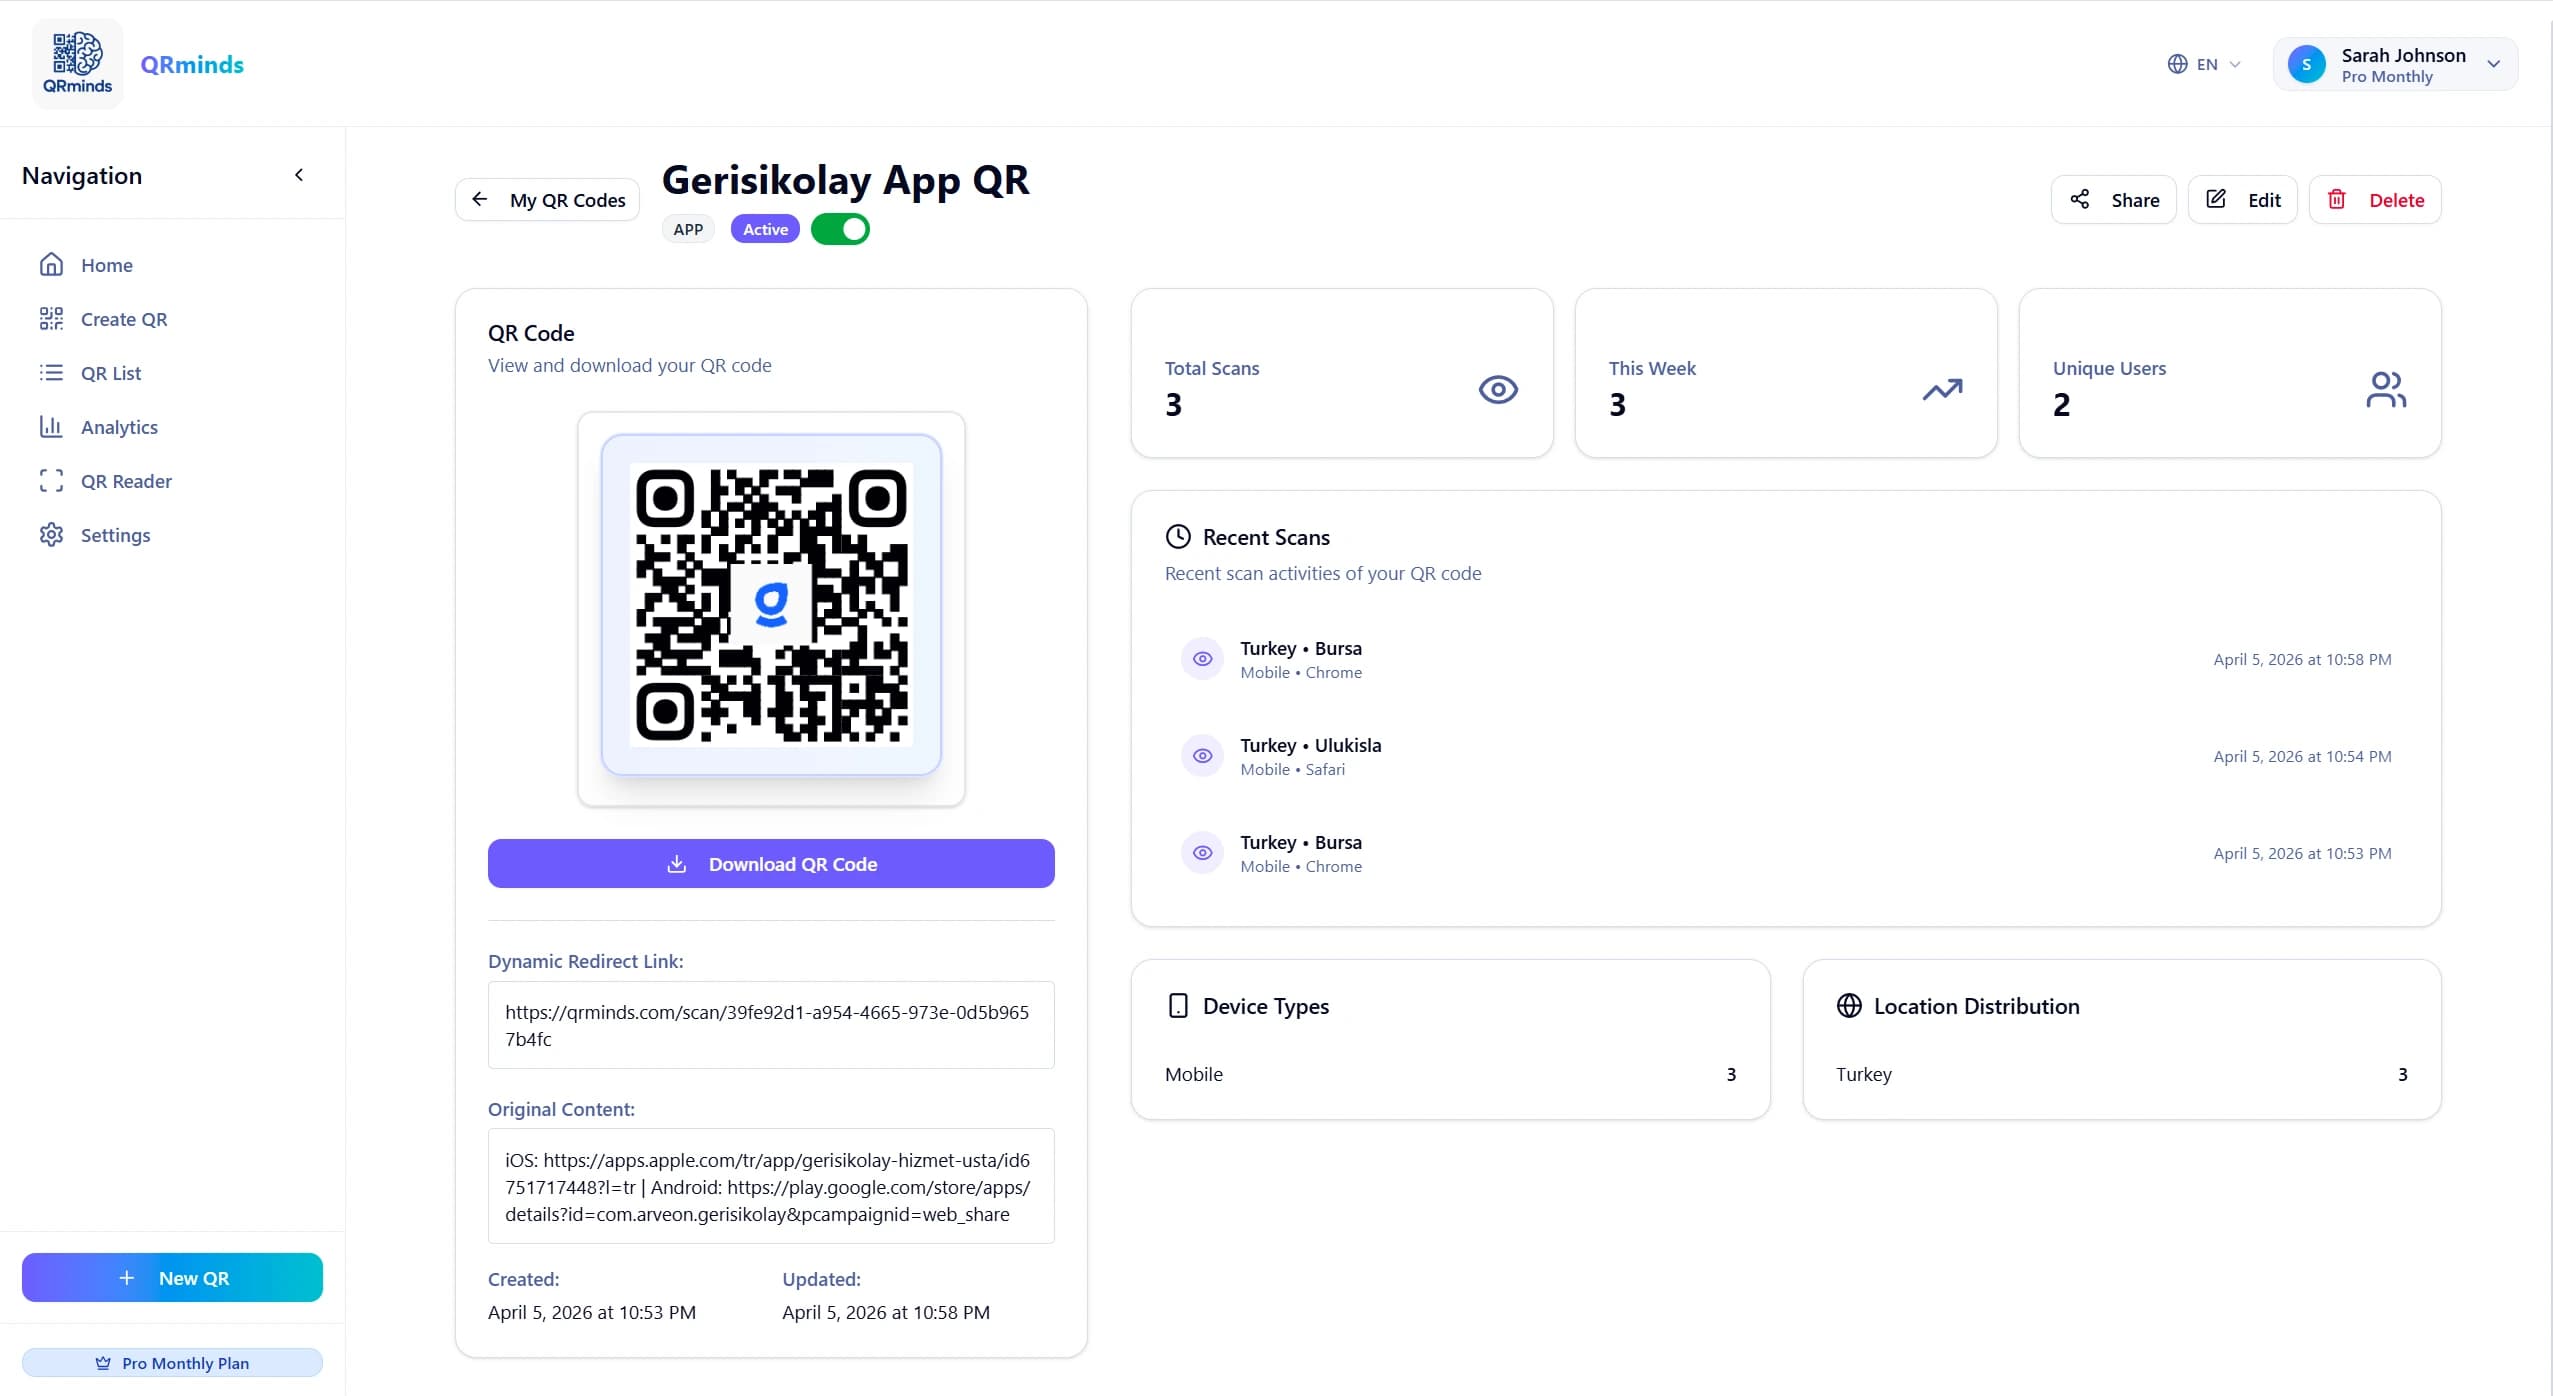Click the Device Types phone icon

point(1179,1005)
